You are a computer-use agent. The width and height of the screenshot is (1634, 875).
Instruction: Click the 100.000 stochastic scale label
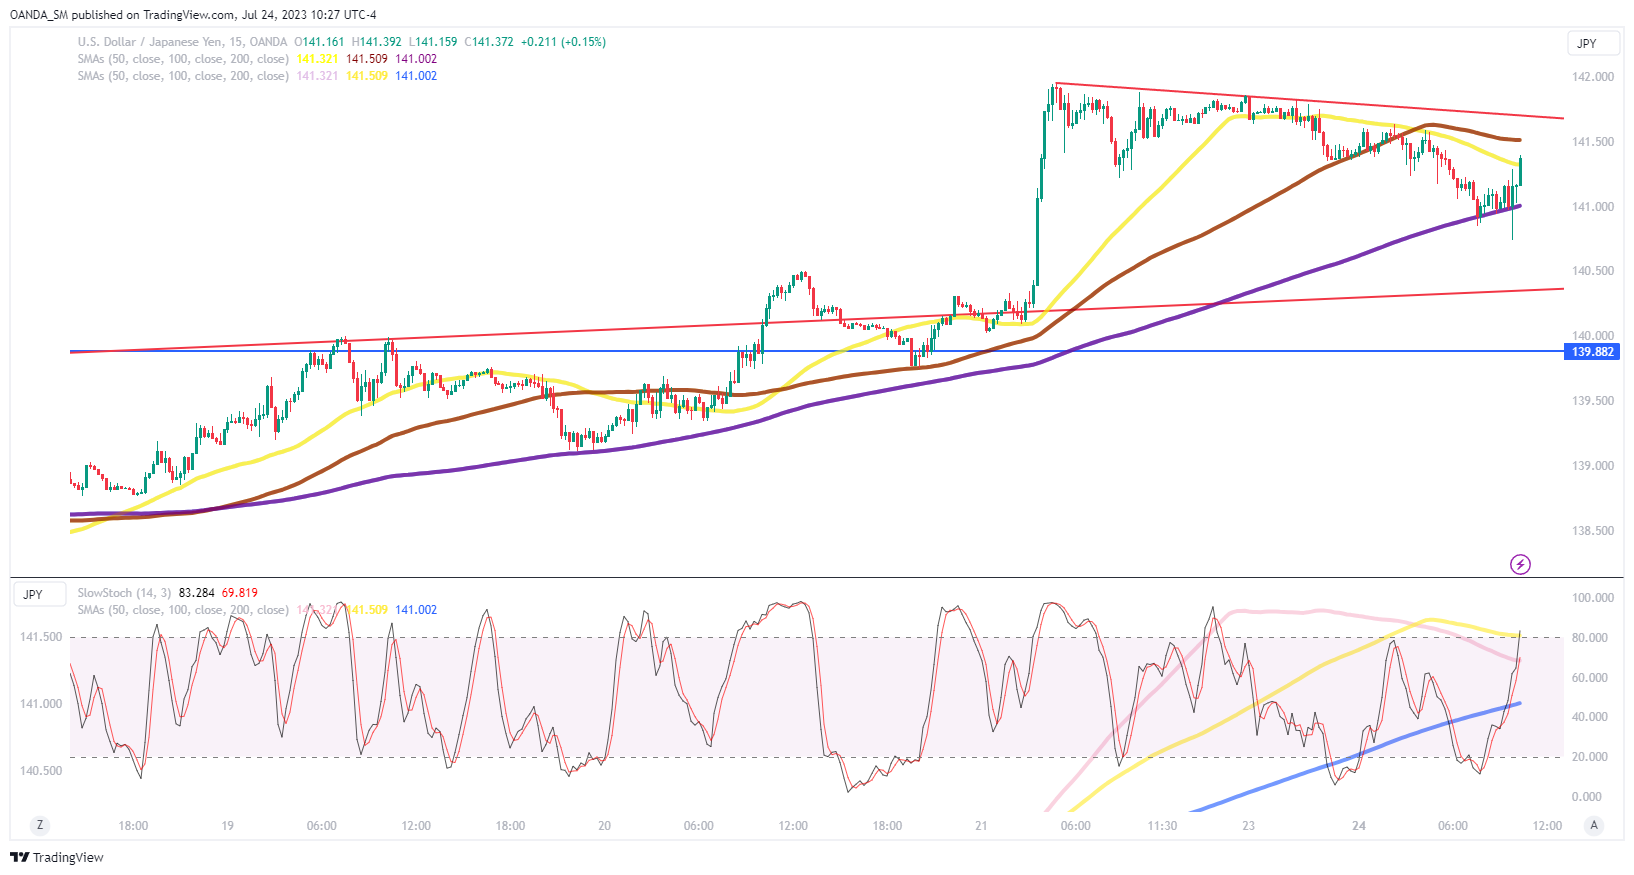tap(1593, 598)
